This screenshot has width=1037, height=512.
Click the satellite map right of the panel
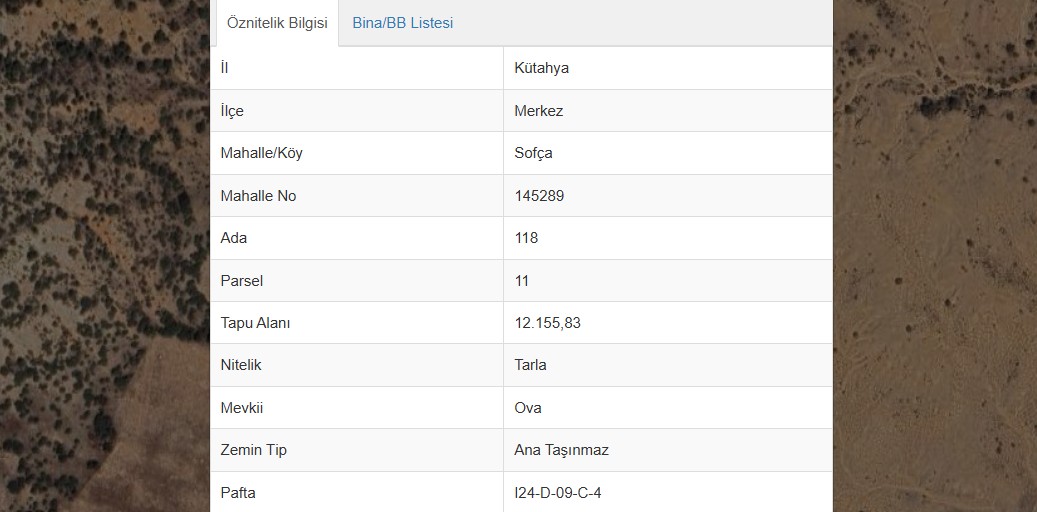point(935,256)
